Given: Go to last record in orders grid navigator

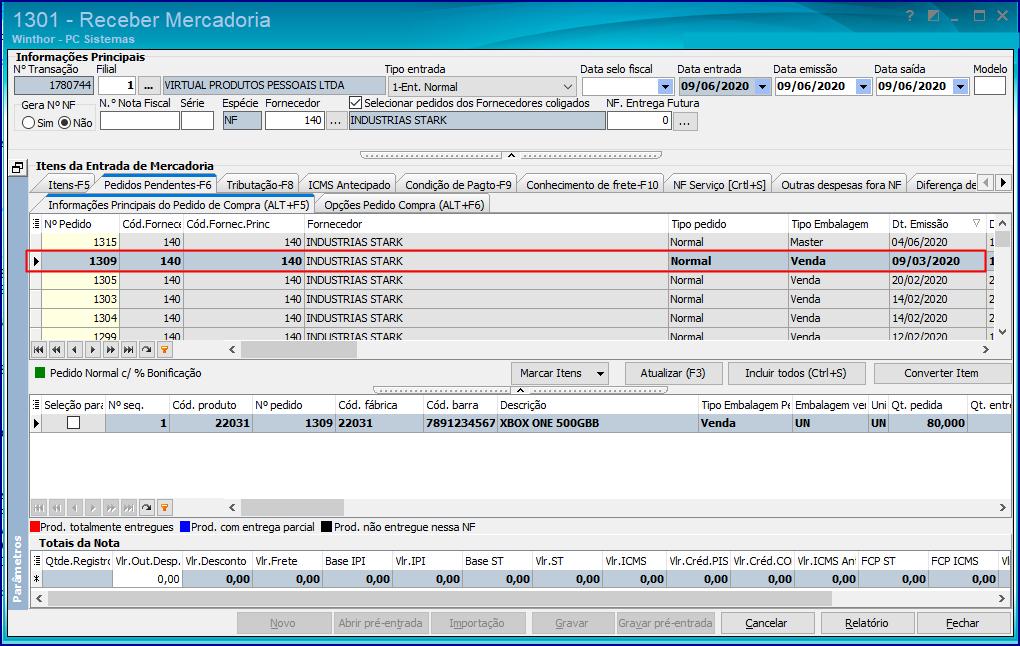Looking at the screenshot, I should pyautogui.click(x=129, y=350).
